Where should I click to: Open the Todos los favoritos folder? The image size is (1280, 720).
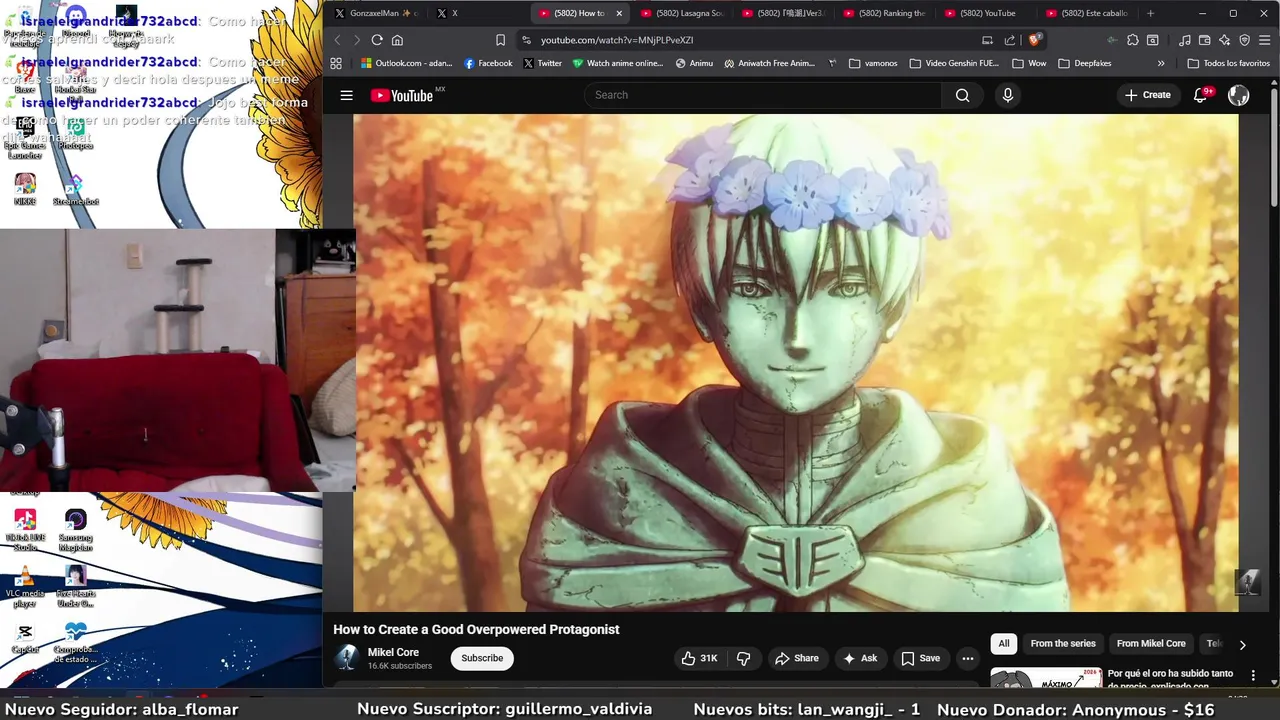[x=1229, y=63]
